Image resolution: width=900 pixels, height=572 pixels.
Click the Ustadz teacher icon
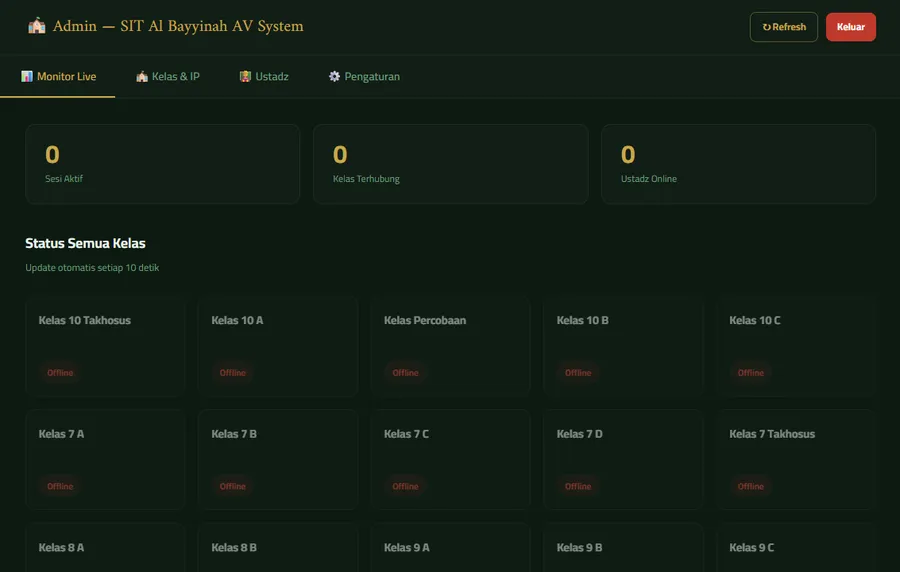point(245,76)
